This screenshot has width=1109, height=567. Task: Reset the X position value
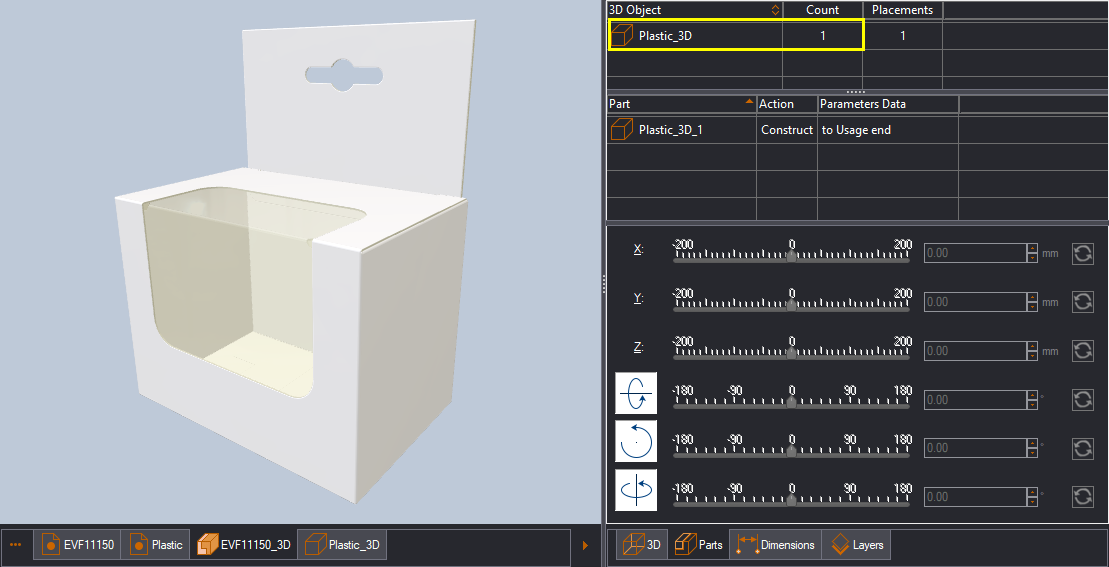tap(1083, 253)
